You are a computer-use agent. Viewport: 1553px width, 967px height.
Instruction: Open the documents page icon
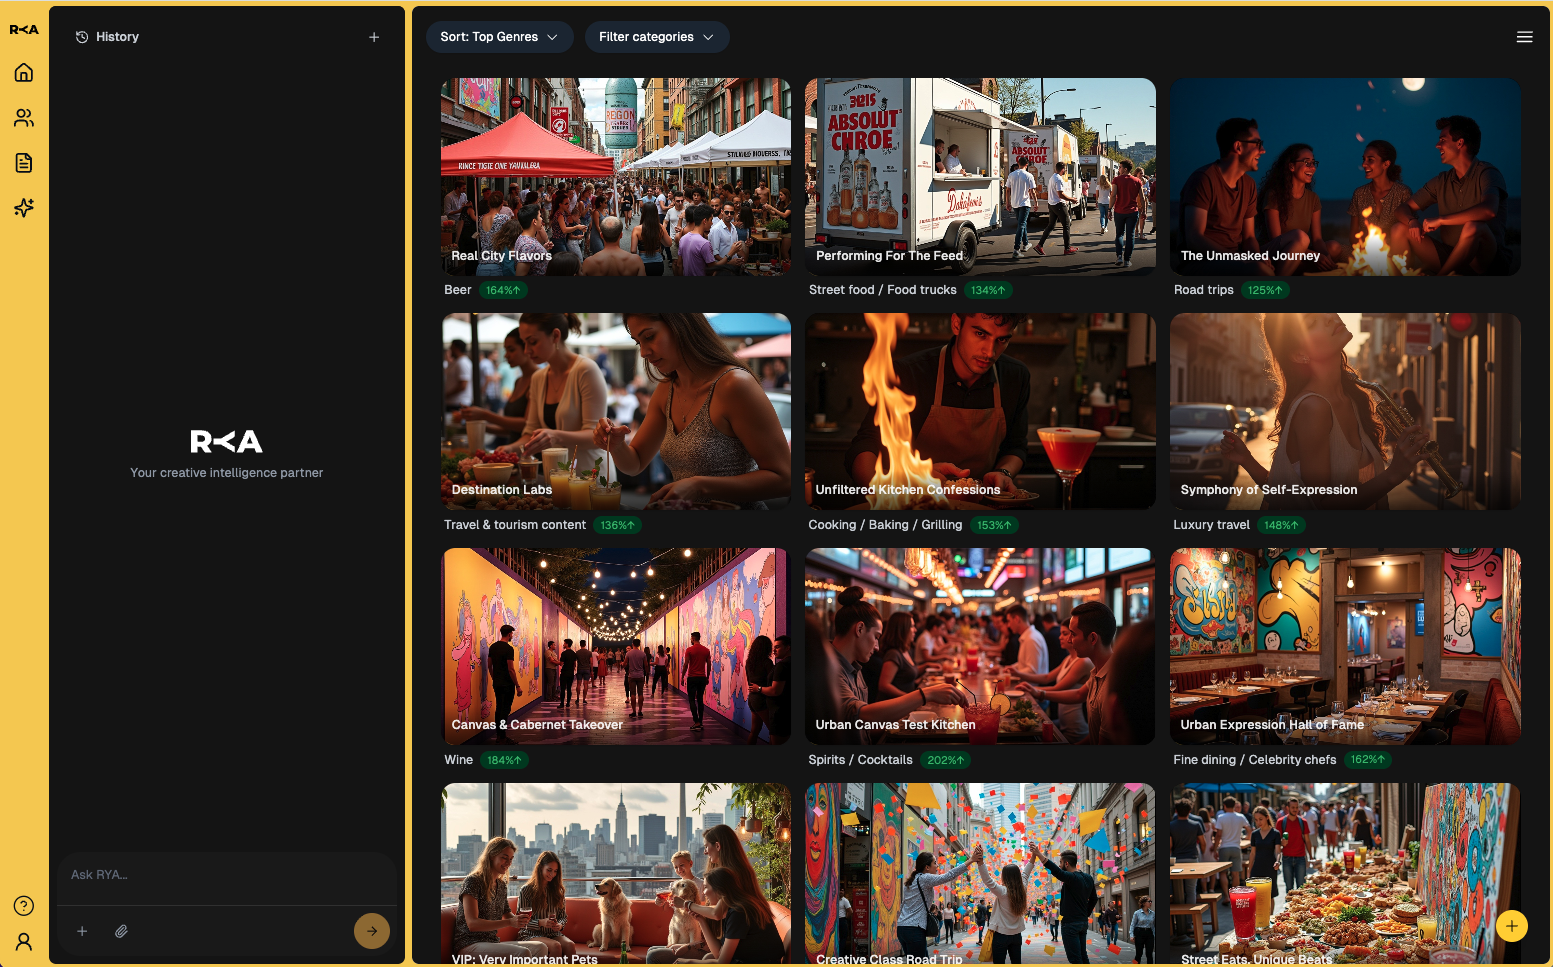click(x=24, y=163)
